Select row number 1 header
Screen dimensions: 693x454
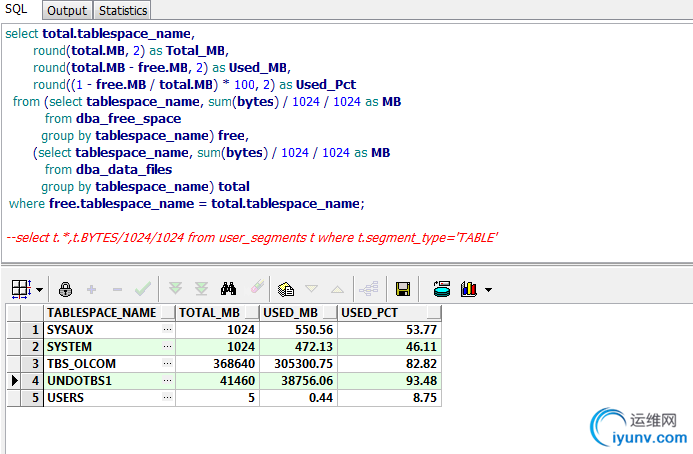[32, 330]
